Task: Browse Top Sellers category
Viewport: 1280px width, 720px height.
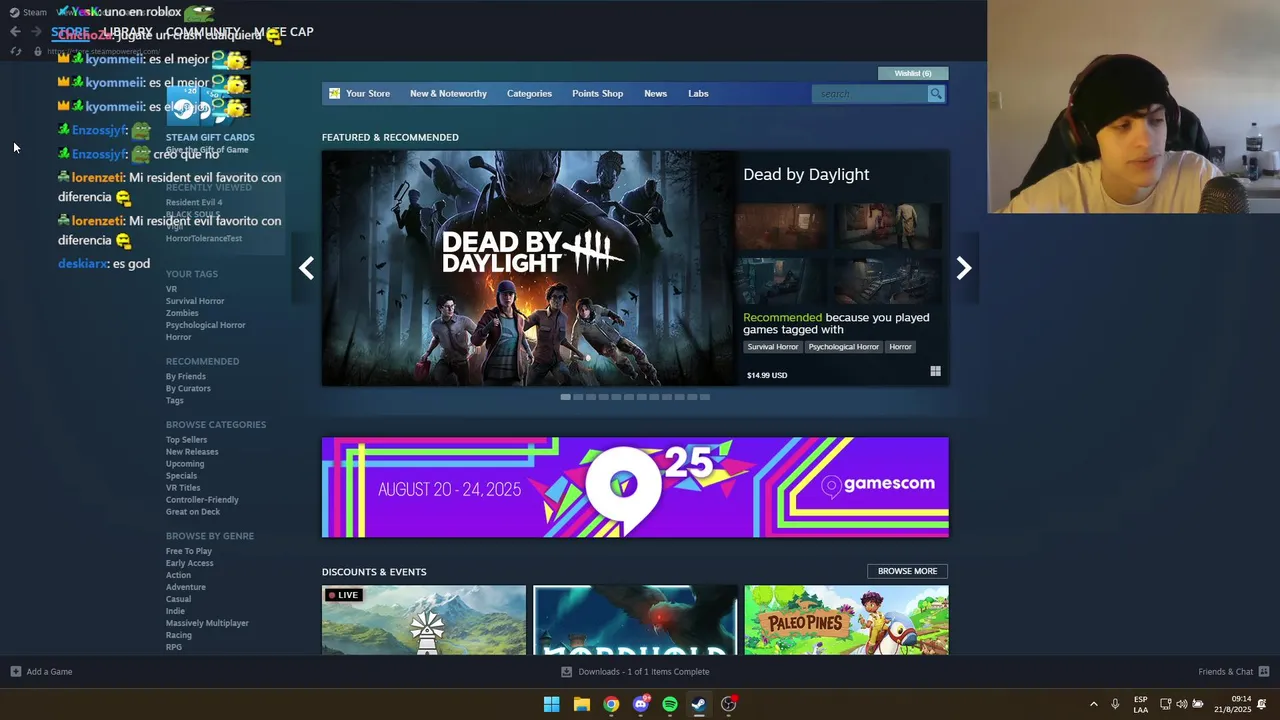Action: (187, 440)
